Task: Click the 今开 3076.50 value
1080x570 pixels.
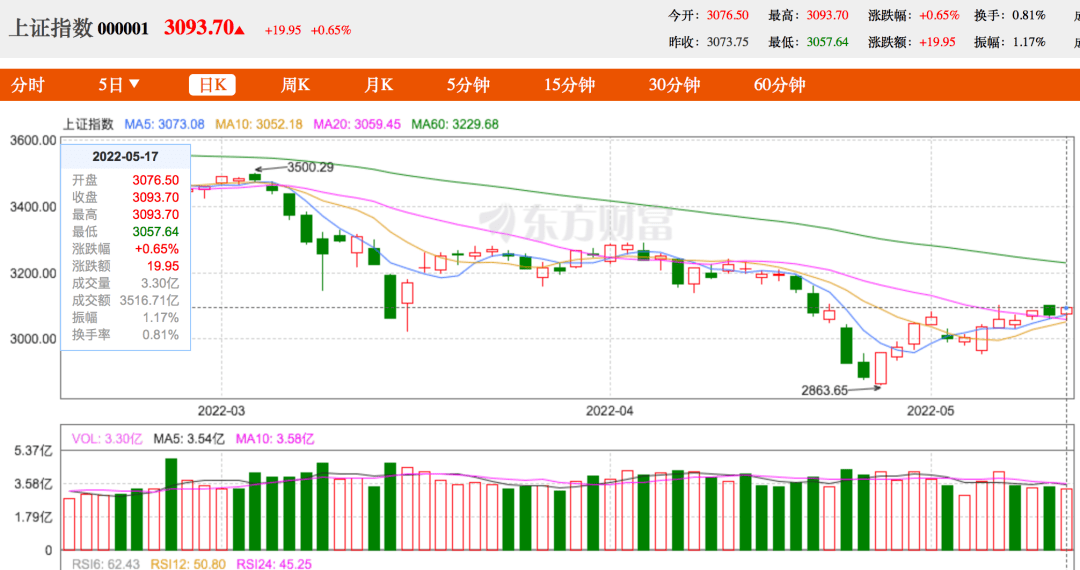Action: (727, 15)
